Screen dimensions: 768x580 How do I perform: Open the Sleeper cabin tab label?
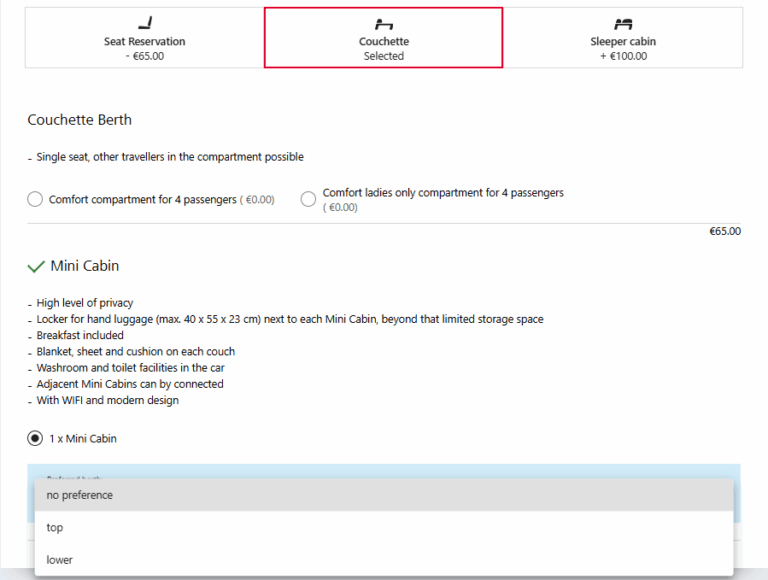coord(623,42)
